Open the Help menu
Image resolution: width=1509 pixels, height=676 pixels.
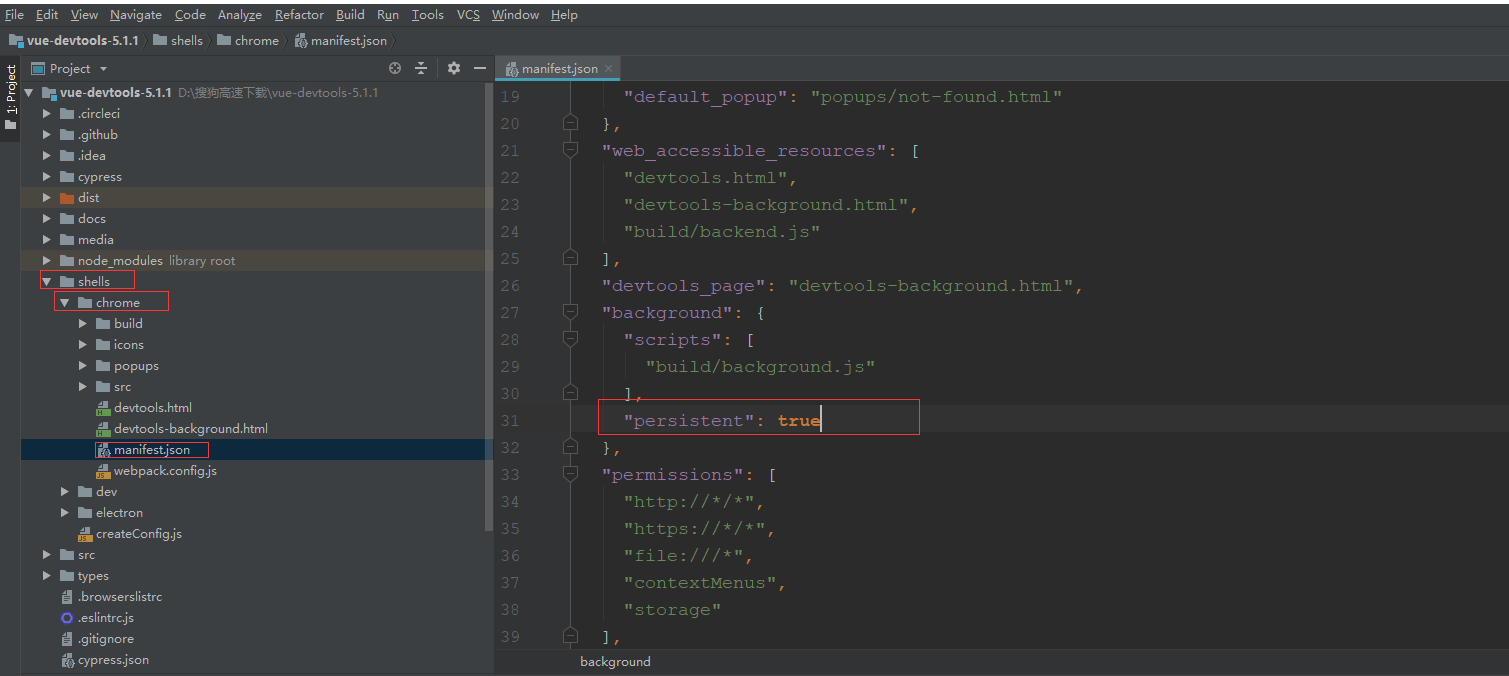(x=564, y=14)
